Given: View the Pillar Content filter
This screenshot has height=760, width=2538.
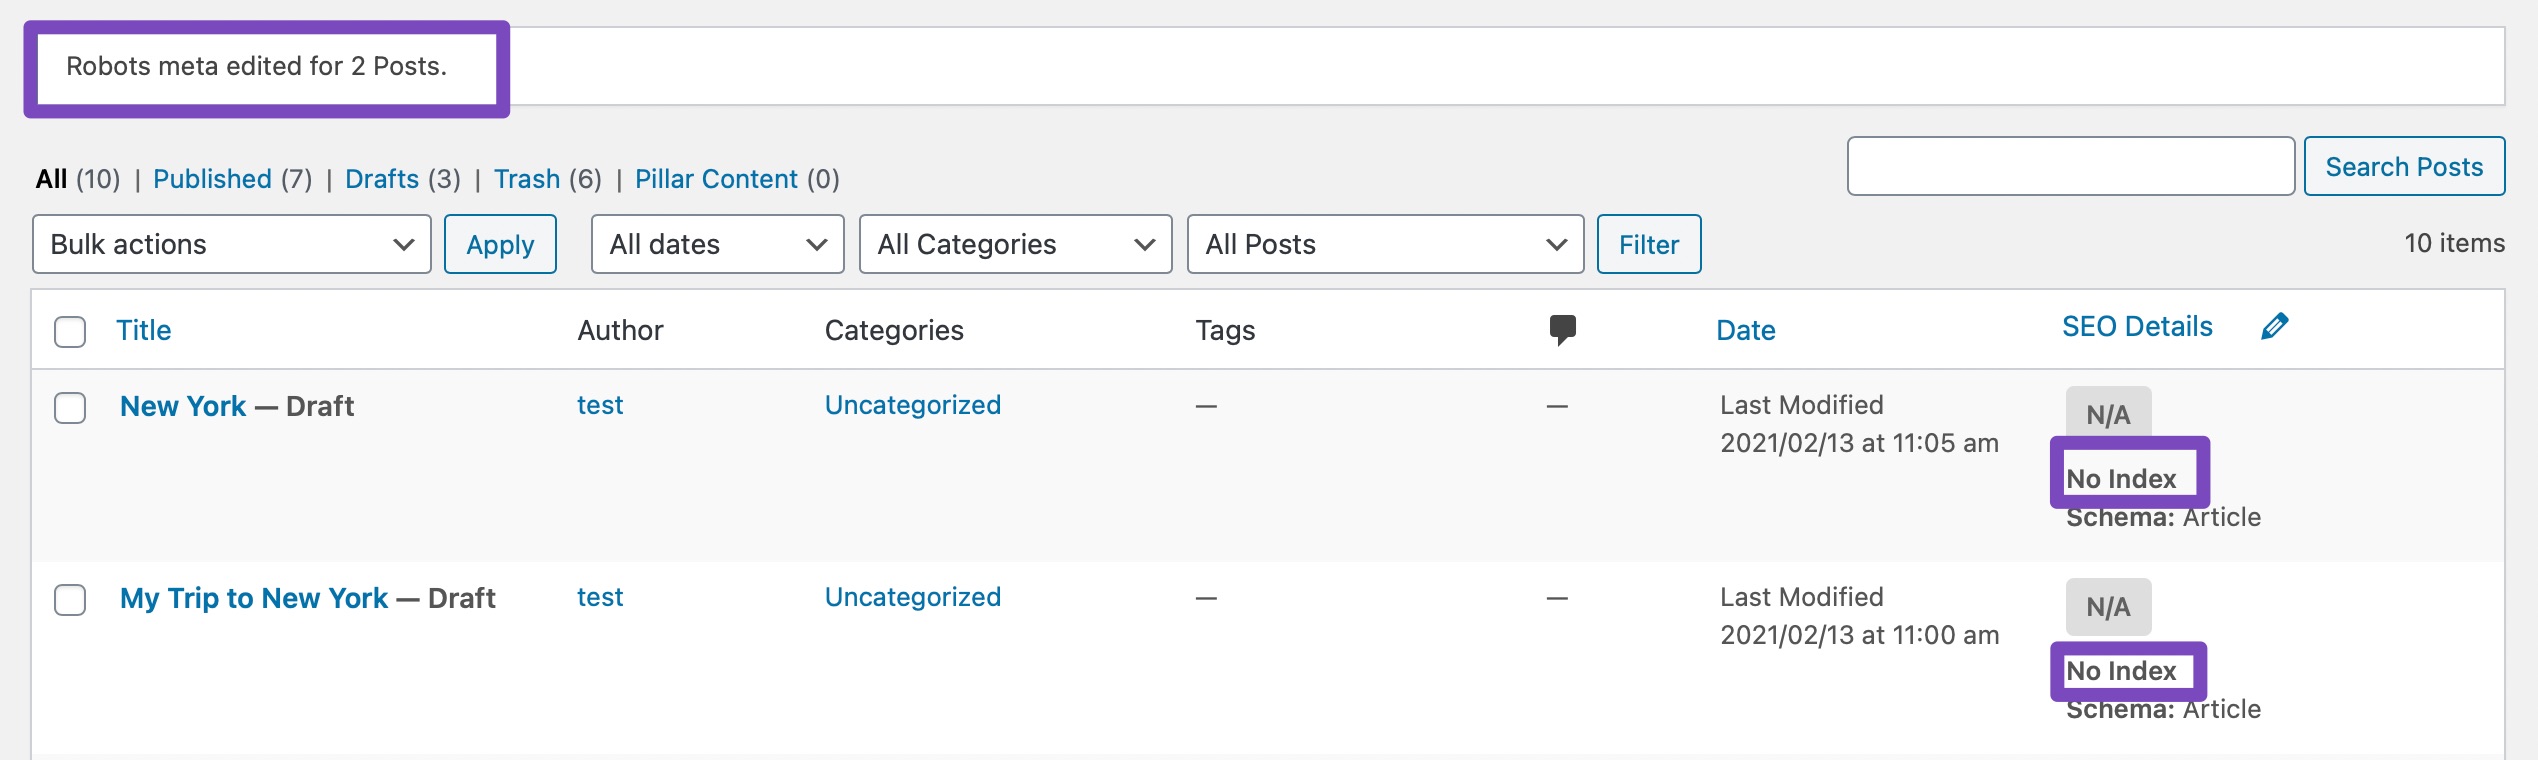Looking at the screenshot, I should [x=716, y=179].
